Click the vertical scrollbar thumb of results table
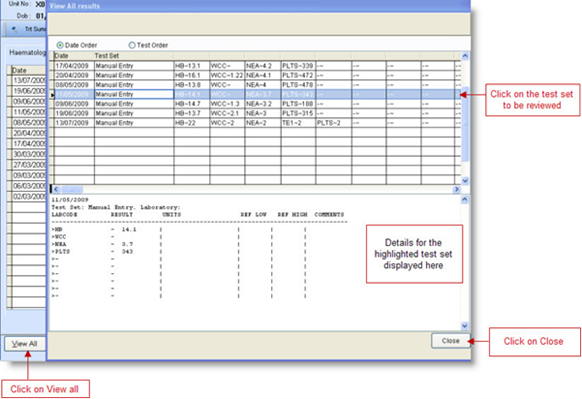This screenshot has height=399, width=582. 465,124
